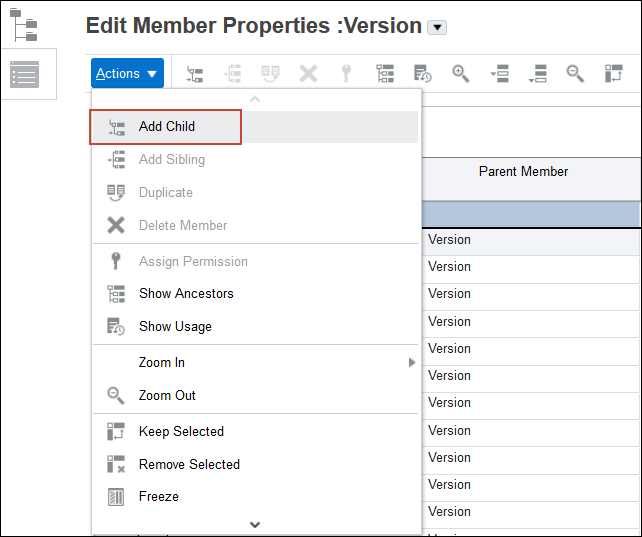The width and height of the screenshot is (642, 537).
Task: Click the first indent-lines toolbar icon after Zoom In
Action: (500, 74)
